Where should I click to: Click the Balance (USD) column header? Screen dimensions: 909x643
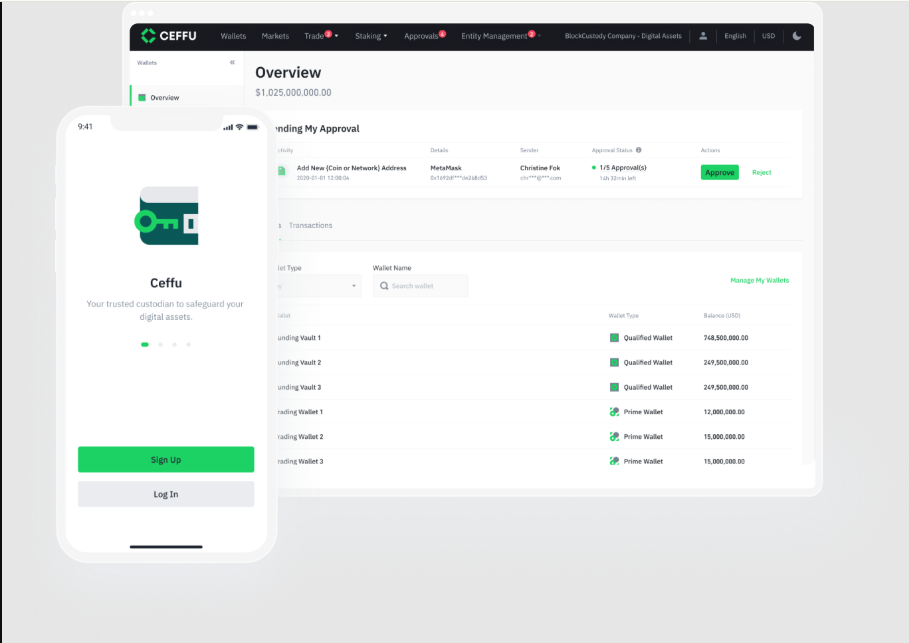(722, 315)
